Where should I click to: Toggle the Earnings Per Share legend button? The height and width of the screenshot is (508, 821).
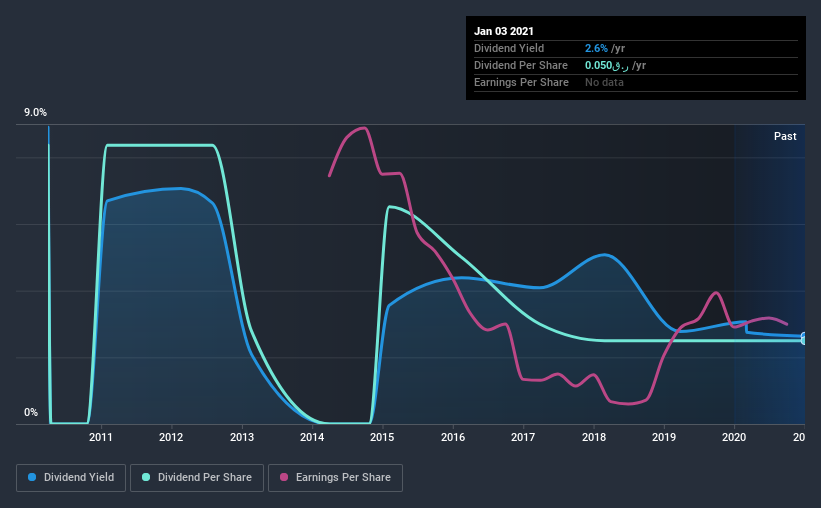pos(335,478)
